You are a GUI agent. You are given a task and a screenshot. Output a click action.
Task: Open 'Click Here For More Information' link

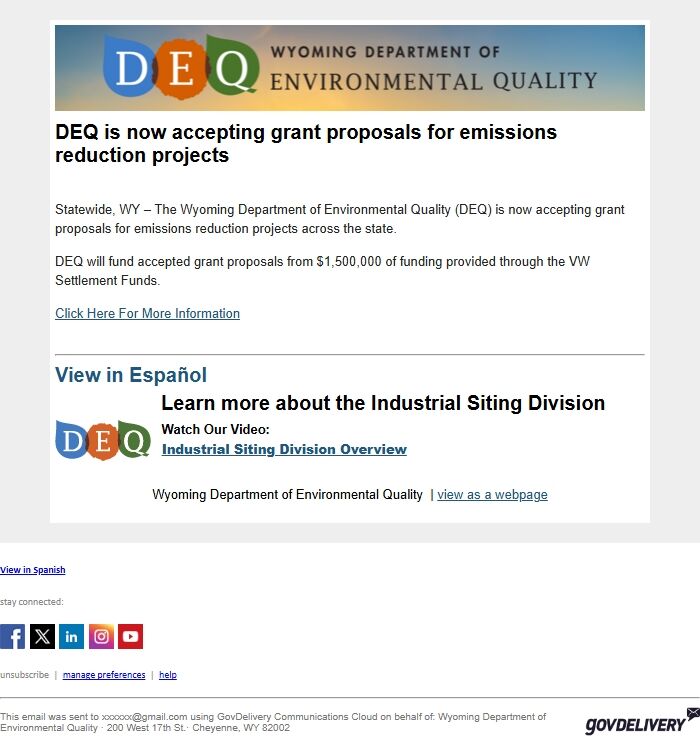click(x=148, y=313)
